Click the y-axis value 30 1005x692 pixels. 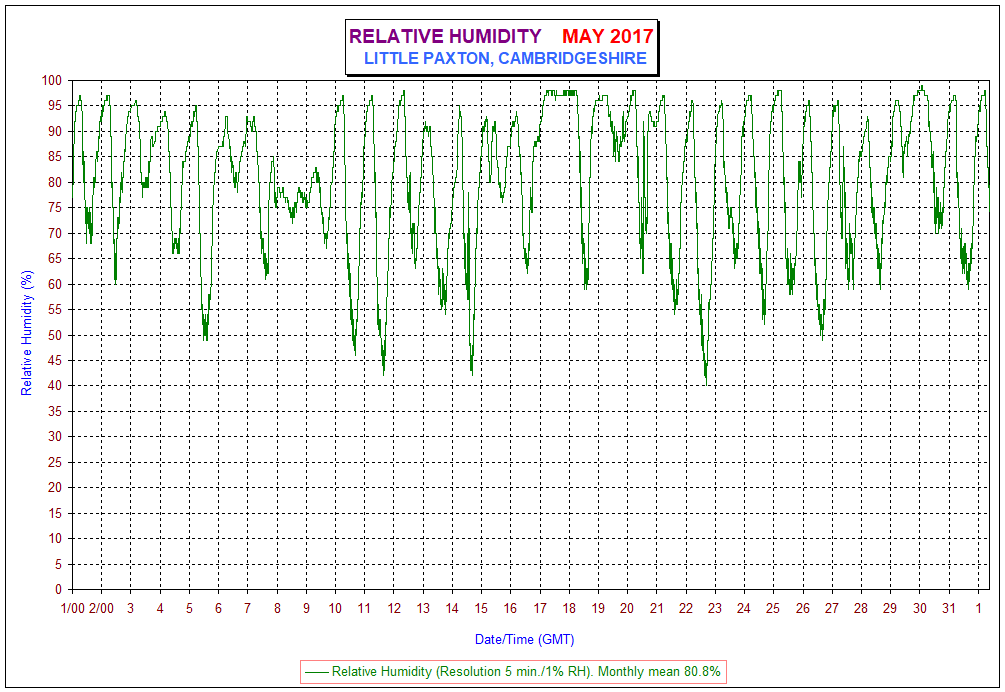click(55, 436)
